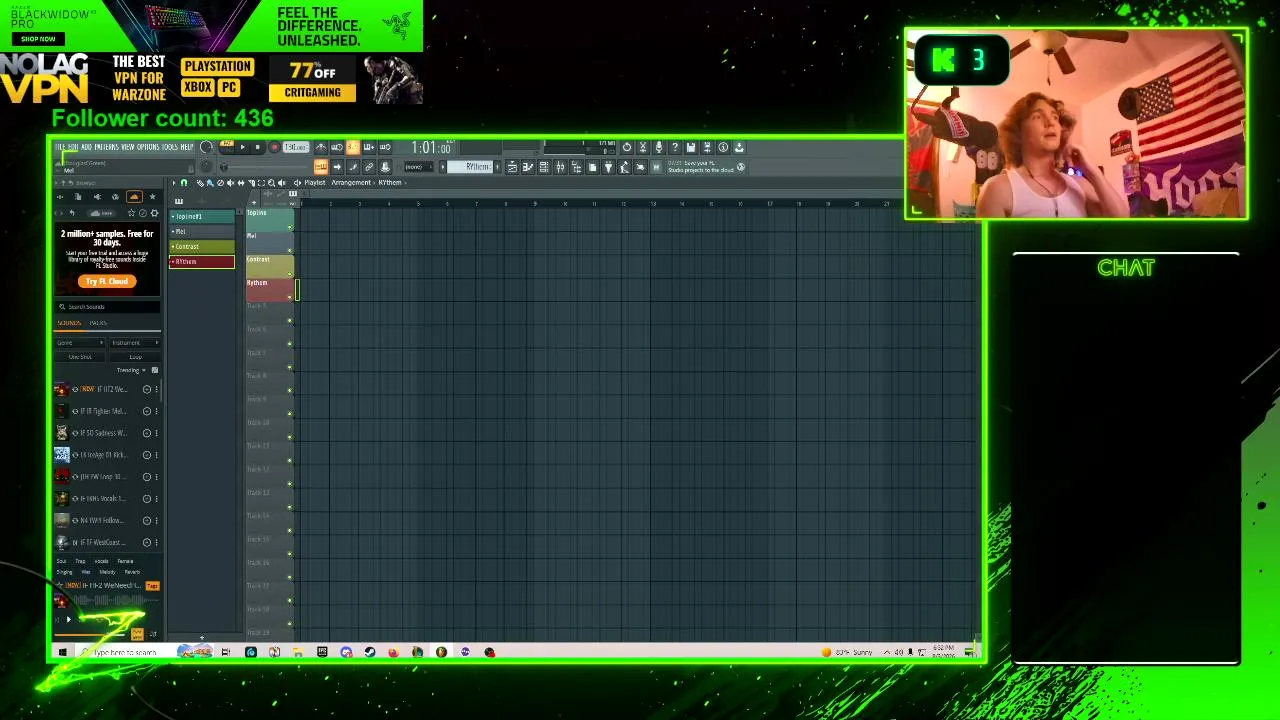This screenshot has width=1280, height=720.
Task: Toggle the Pat/Song mode switch
Action: [x=227, y=147]
